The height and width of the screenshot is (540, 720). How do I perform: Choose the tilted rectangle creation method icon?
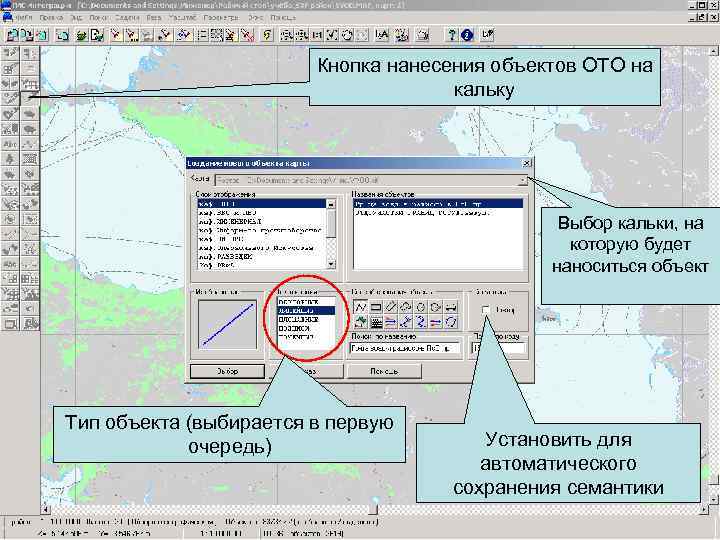391,307
